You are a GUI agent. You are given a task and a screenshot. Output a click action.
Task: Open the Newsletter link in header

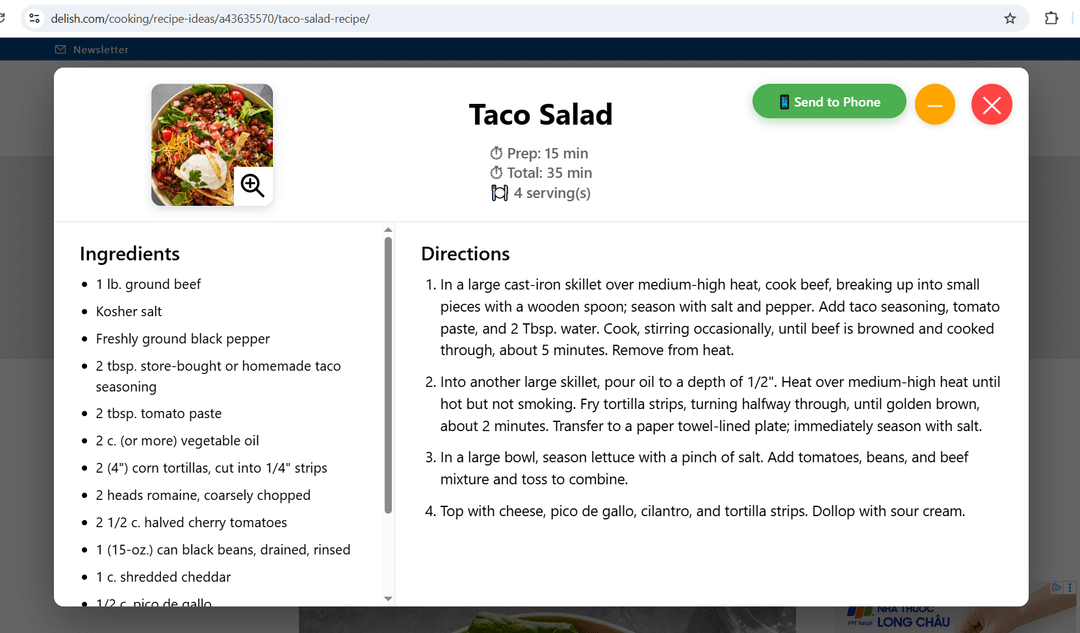pyautogui.click(x=100, y=49)
